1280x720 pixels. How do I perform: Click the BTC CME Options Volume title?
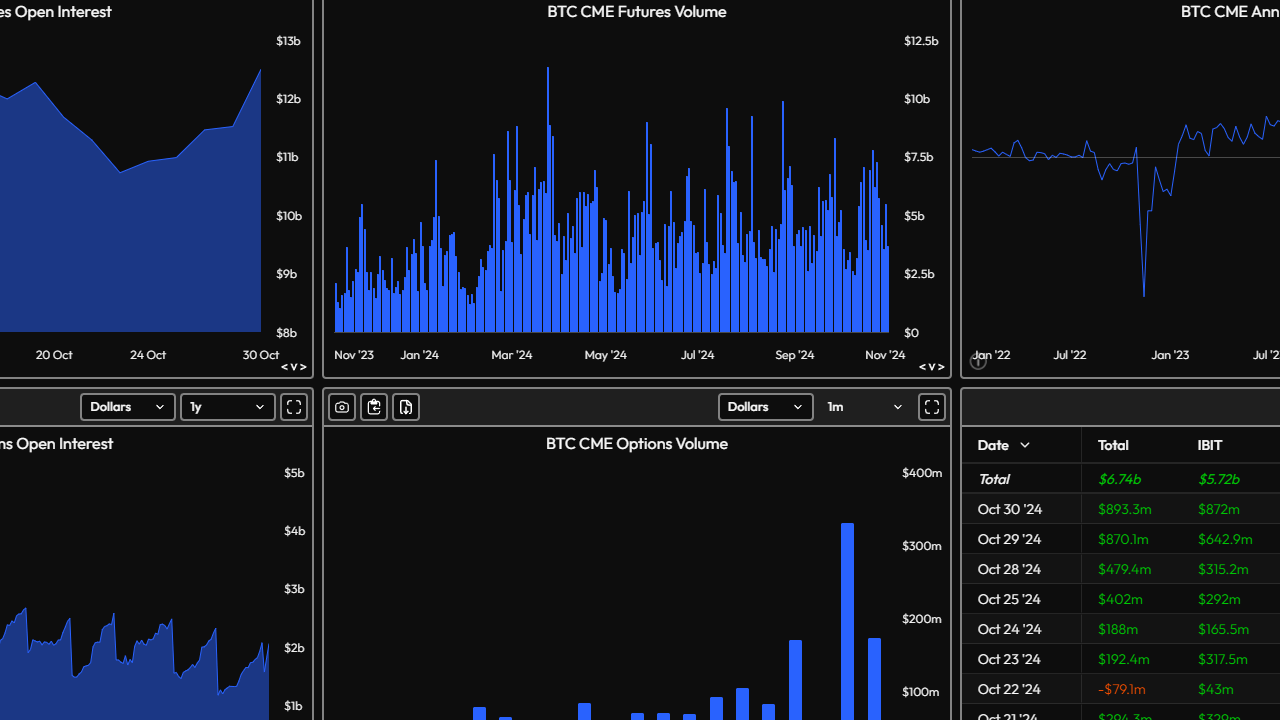(x=637, y=444)
